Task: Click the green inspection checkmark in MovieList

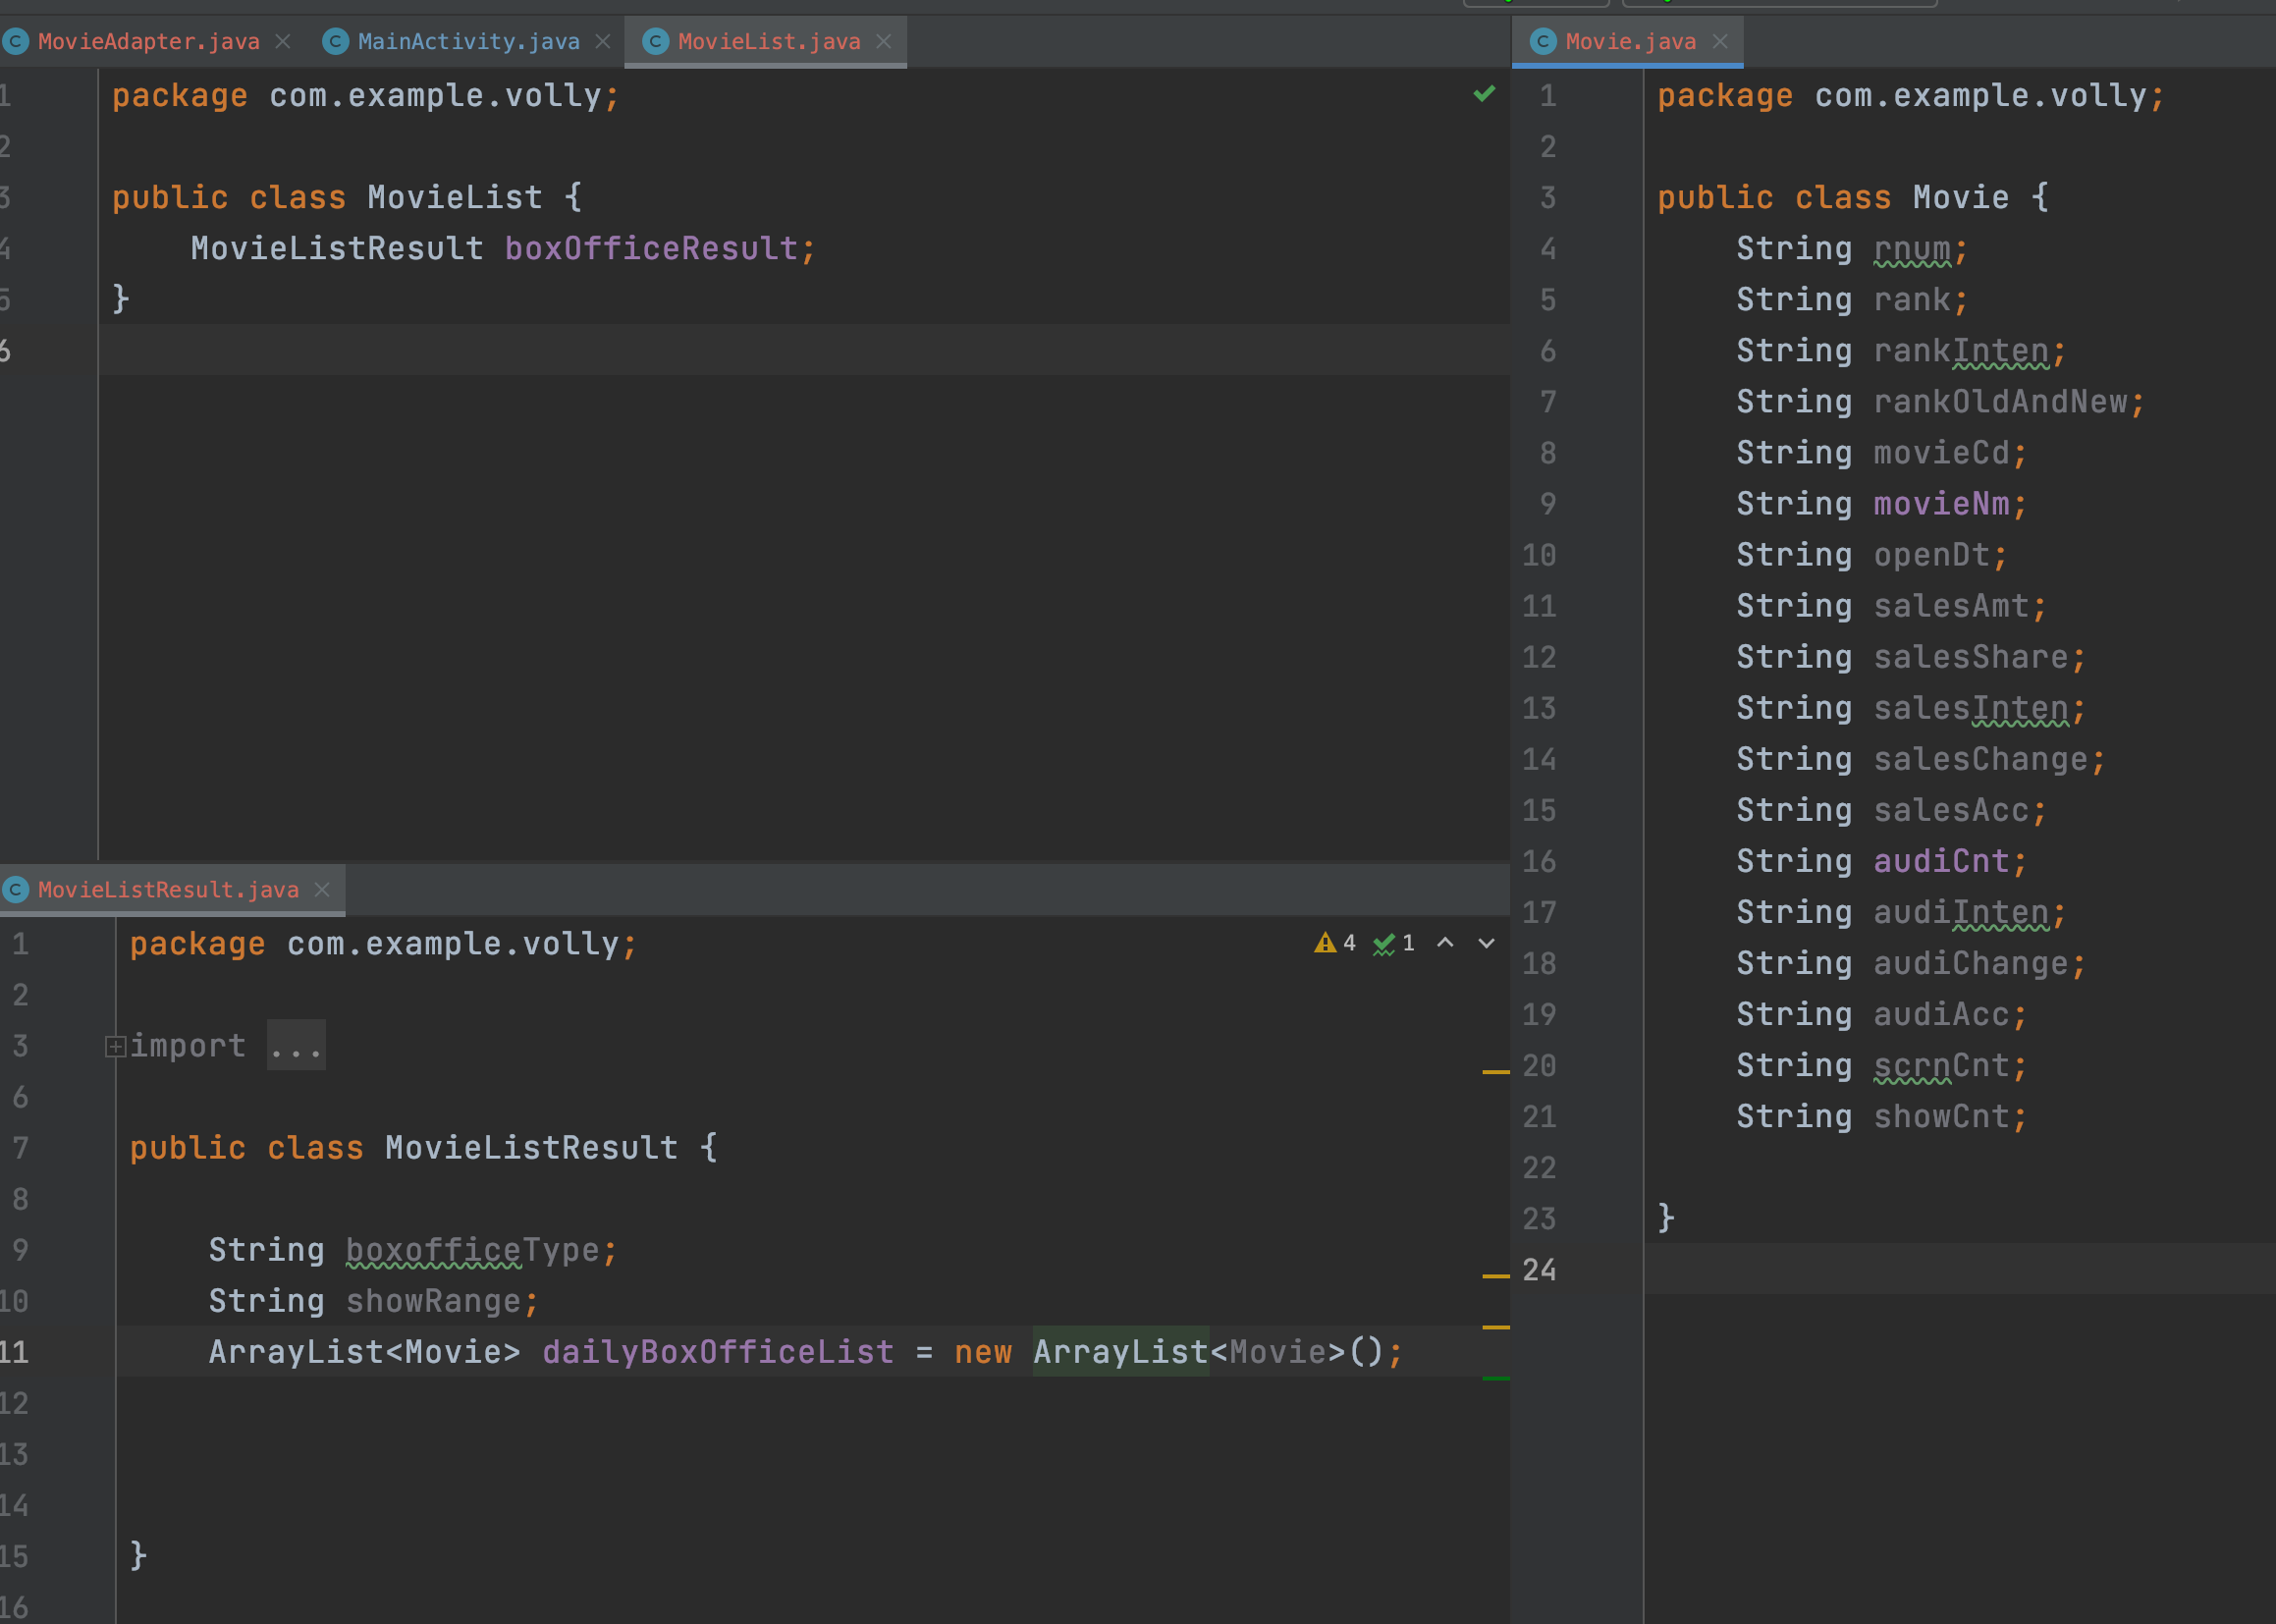Action: coord(1484,94)
